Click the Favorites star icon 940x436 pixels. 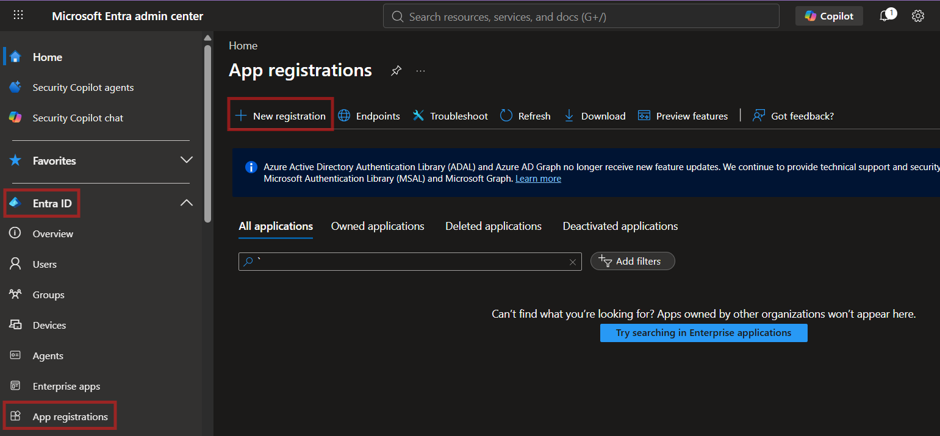tap(16, 160)
